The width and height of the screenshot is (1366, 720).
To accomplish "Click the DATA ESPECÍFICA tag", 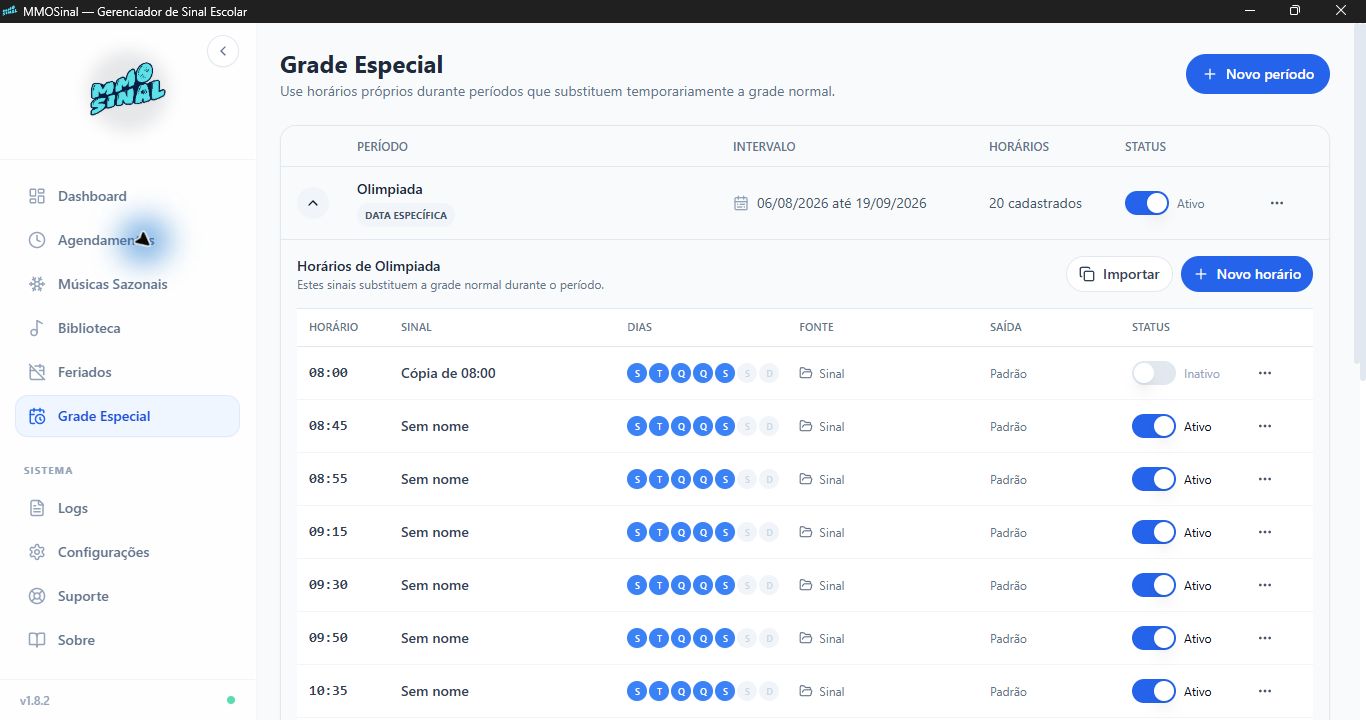I will [405, 215].
